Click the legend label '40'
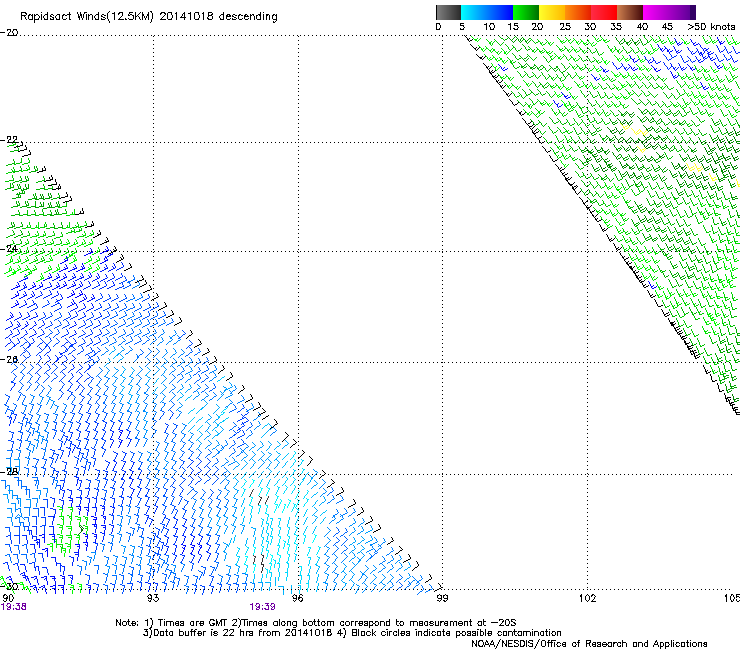 point(642,27)
